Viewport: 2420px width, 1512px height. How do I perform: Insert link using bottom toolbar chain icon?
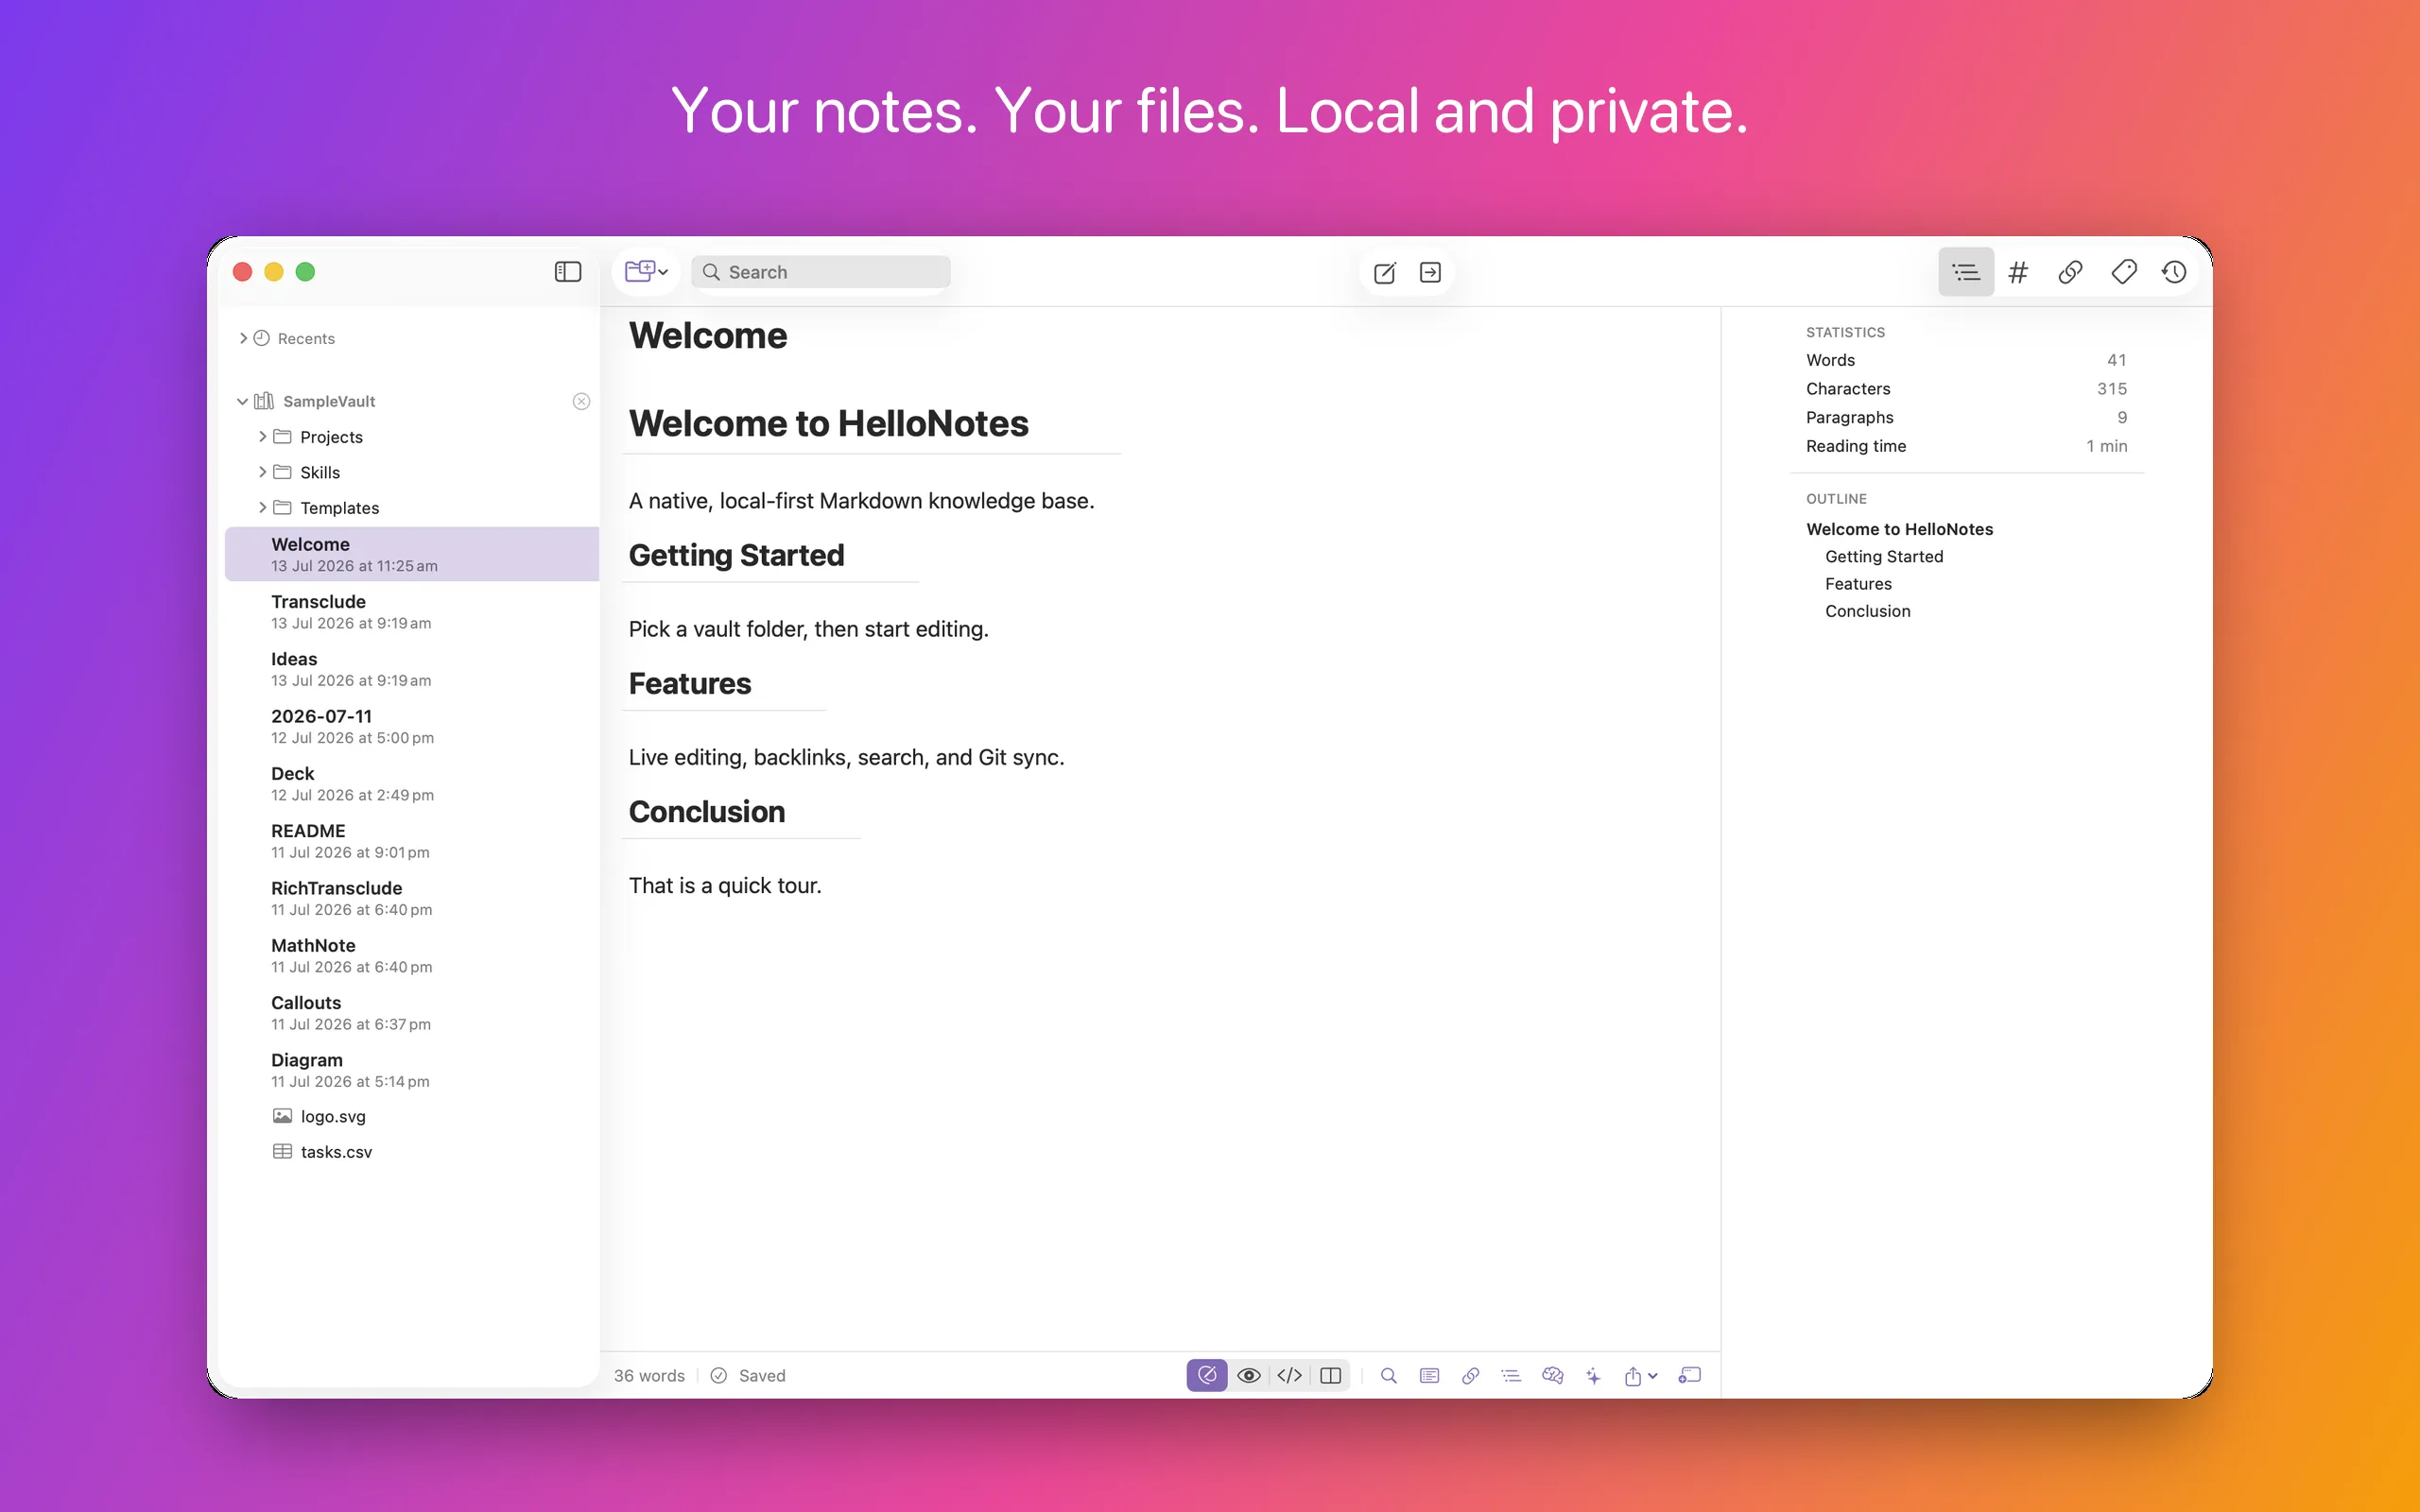pos(1470,1375)
